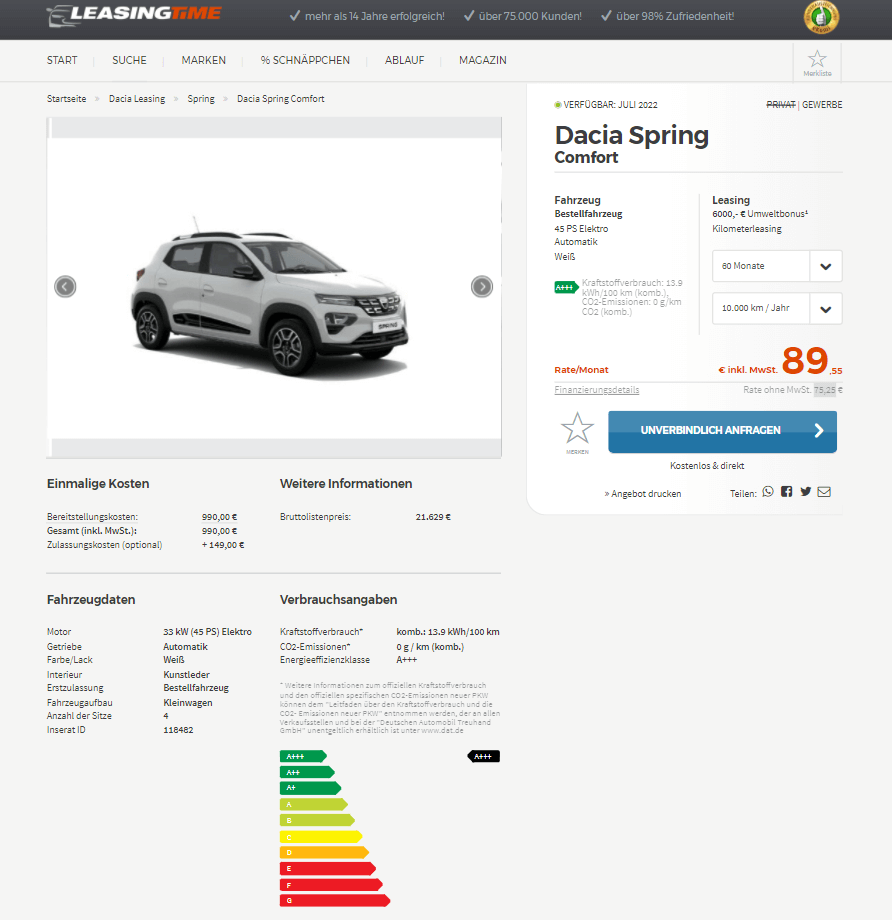Open the 60 Monate duration dropdown
Image resolution: width=892 pixels, height=920 pixels.
(x=777, y=266)
